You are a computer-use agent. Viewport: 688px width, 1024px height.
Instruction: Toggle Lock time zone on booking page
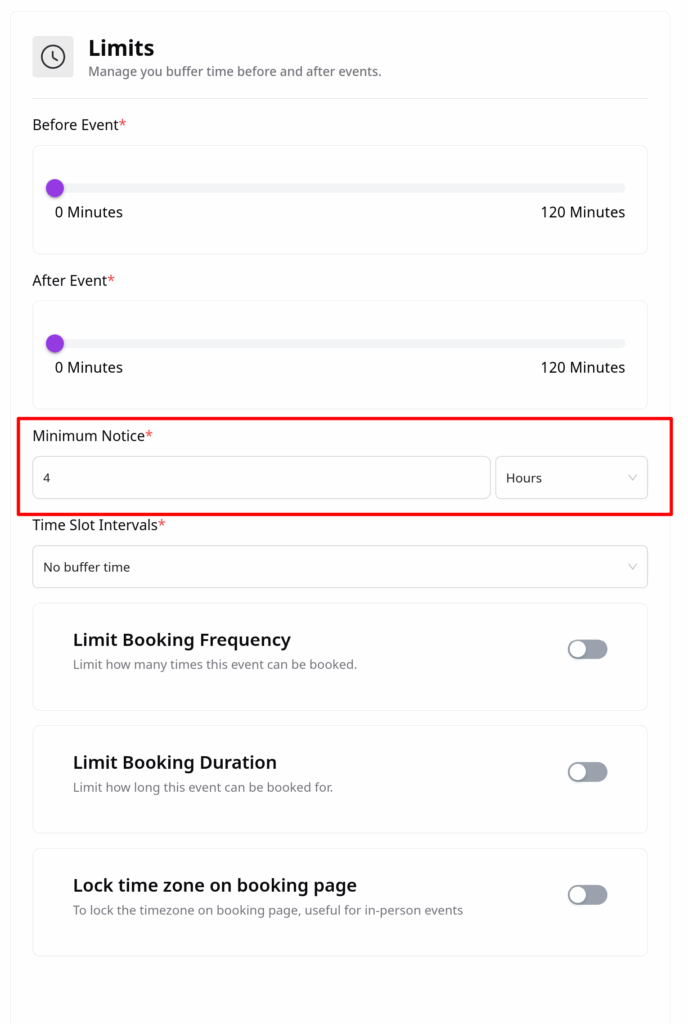tap(587, 895)
